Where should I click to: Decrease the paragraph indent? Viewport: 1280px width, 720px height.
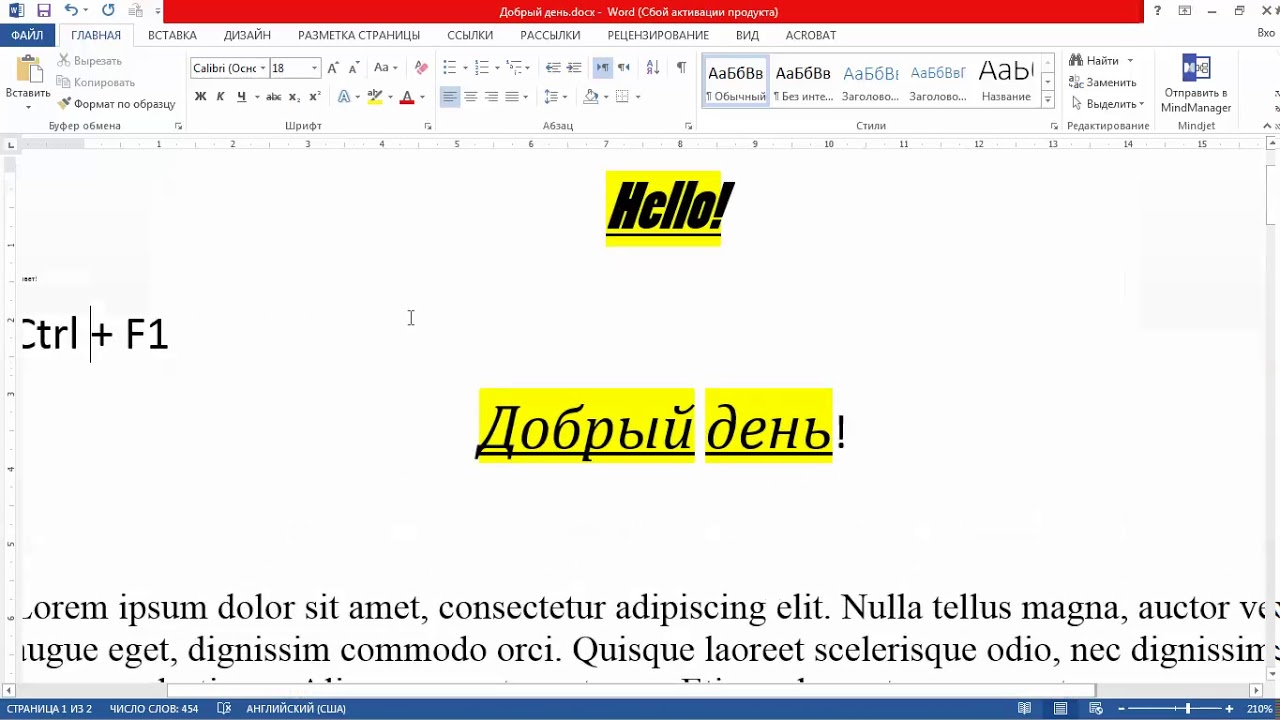(553, 68)
